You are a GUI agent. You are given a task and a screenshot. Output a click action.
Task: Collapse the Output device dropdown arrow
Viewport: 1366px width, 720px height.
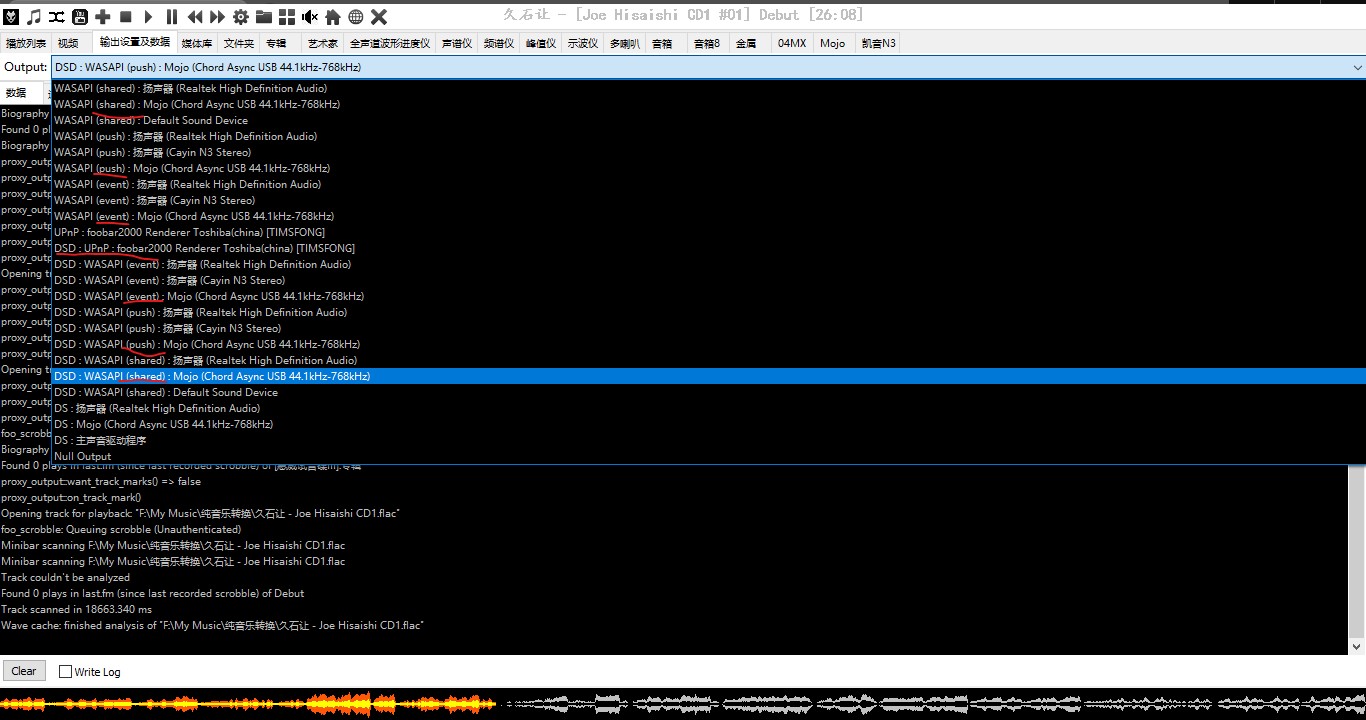[x=1357, y=68]
